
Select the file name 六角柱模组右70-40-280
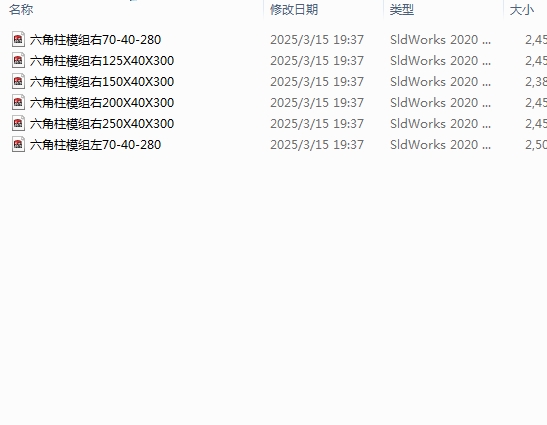[95, 40]
